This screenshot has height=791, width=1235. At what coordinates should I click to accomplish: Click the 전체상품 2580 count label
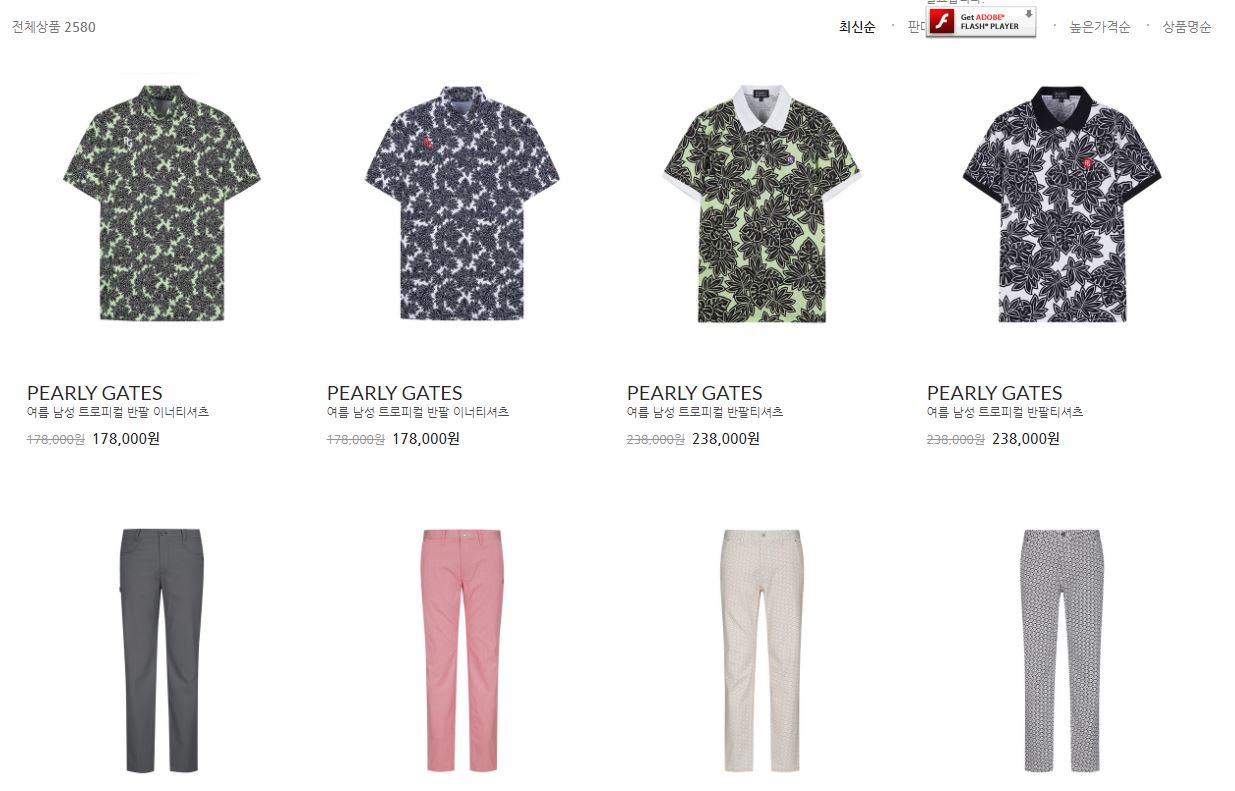[x=54, y=27]
